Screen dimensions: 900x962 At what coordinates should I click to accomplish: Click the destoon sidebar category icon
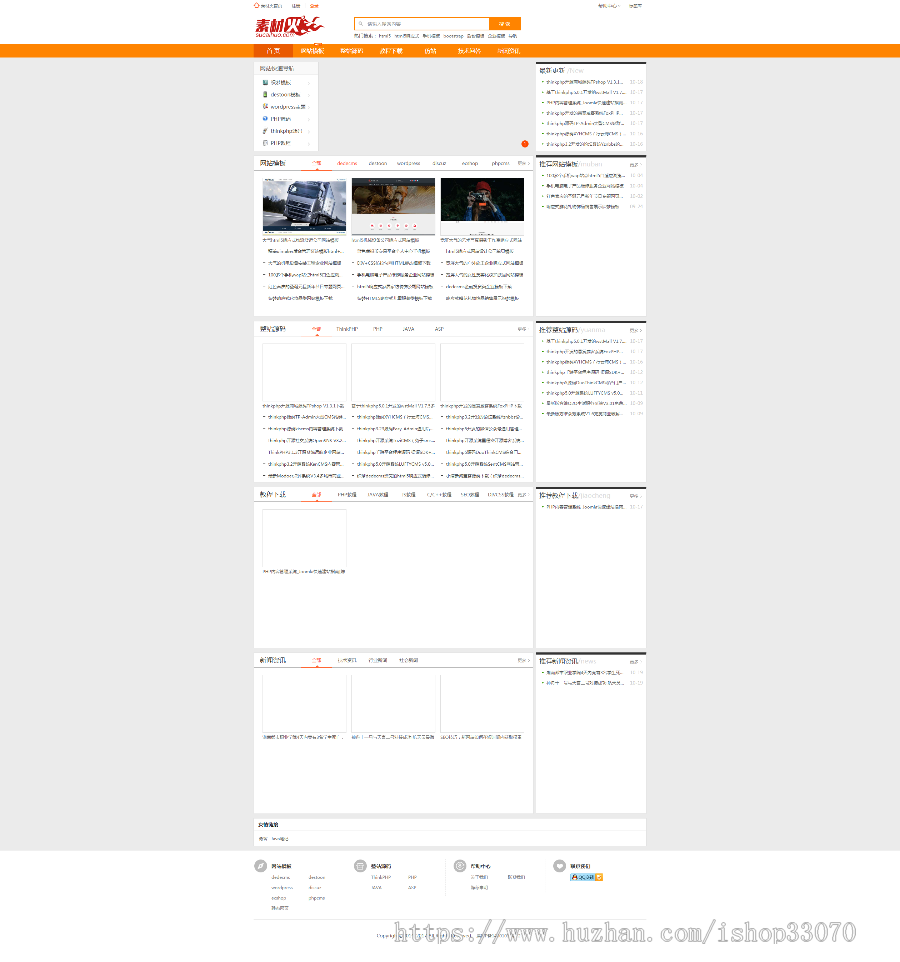point(265,94)
